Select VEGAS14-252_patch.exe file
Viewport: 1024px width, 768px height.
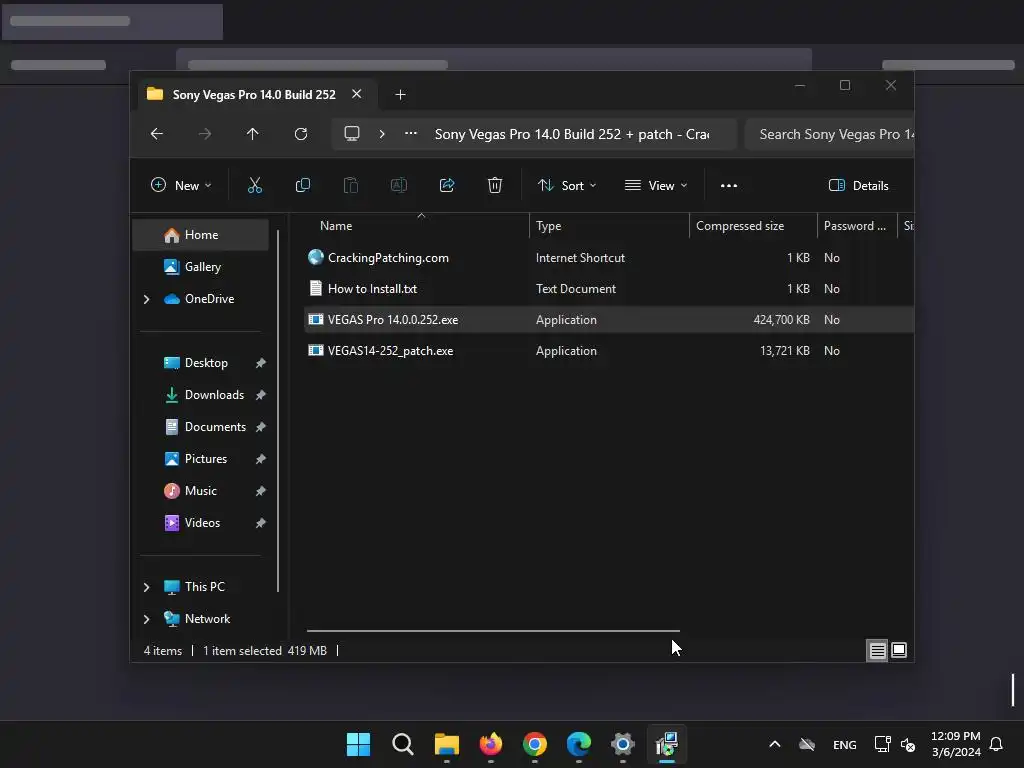(x=609, y=351)
